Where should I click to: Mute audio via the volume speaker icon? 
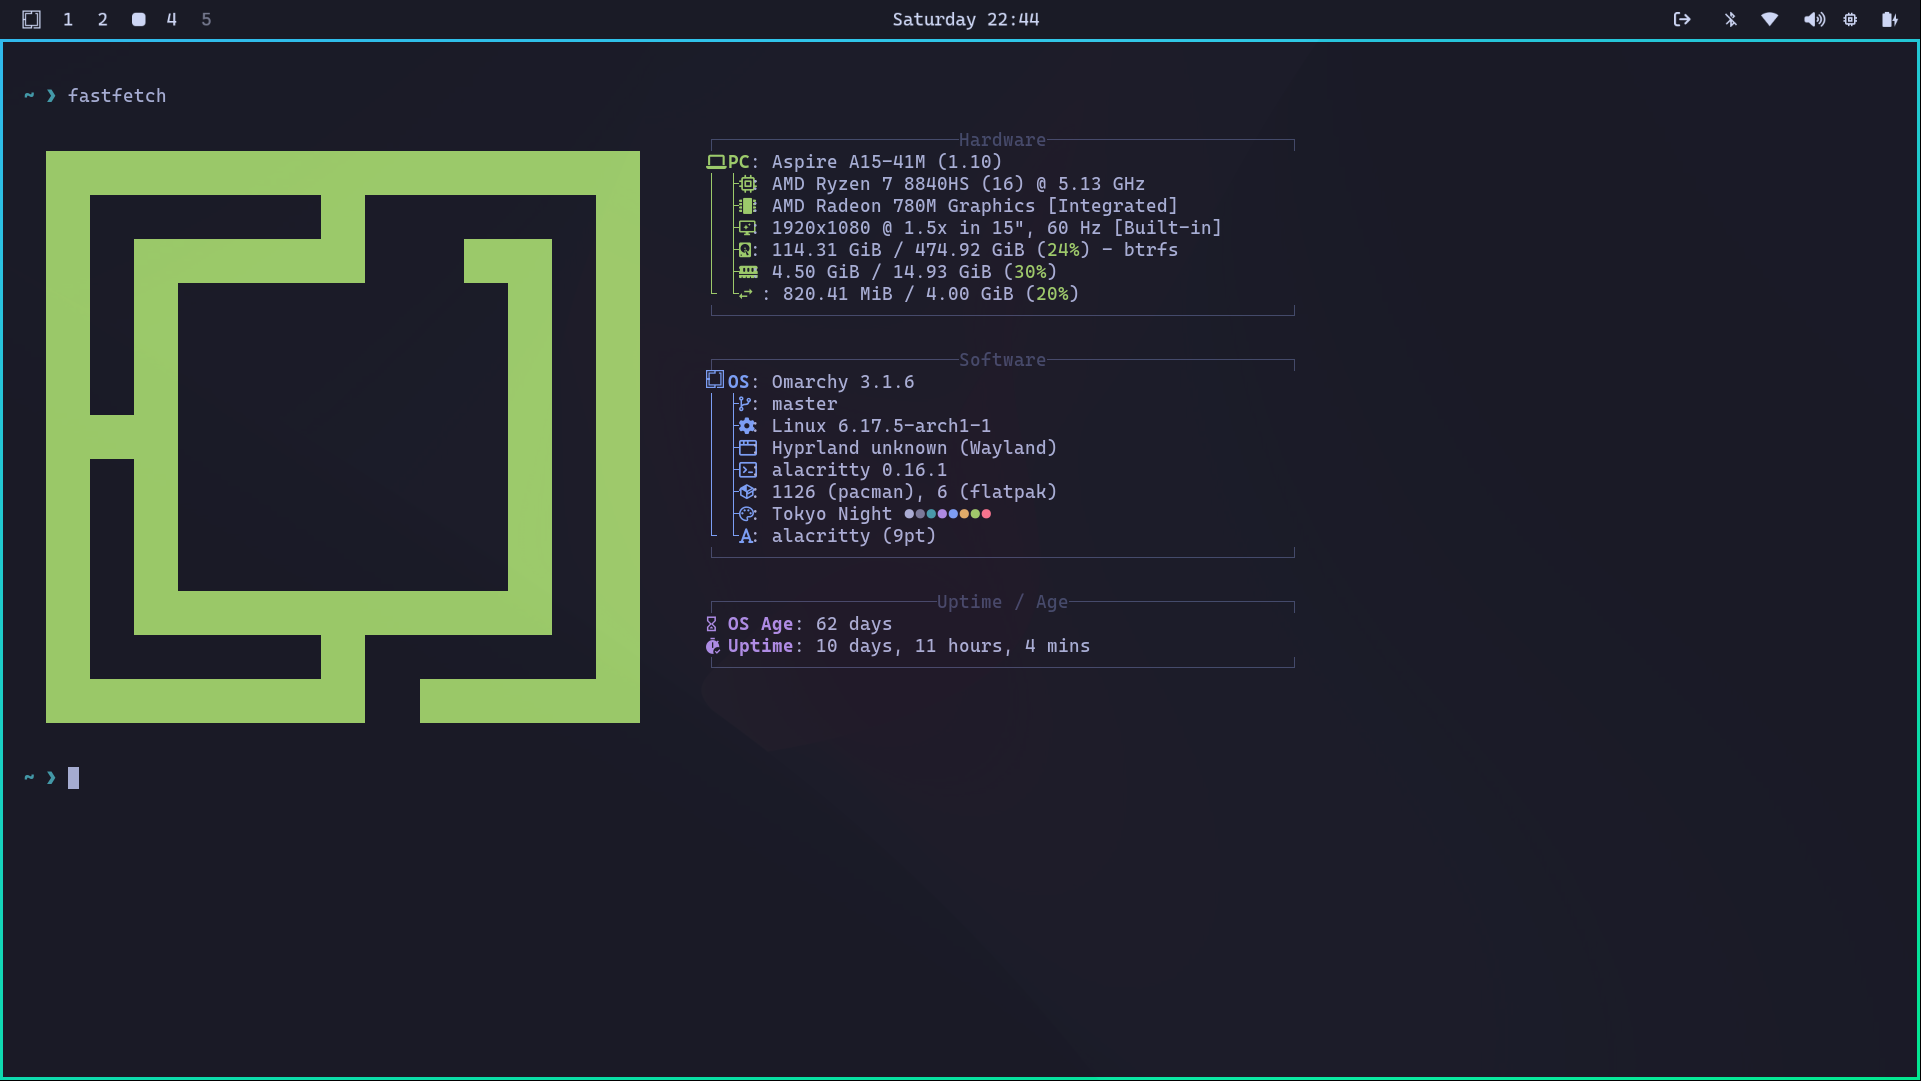pyautogui.click(x=1813, y=19)
